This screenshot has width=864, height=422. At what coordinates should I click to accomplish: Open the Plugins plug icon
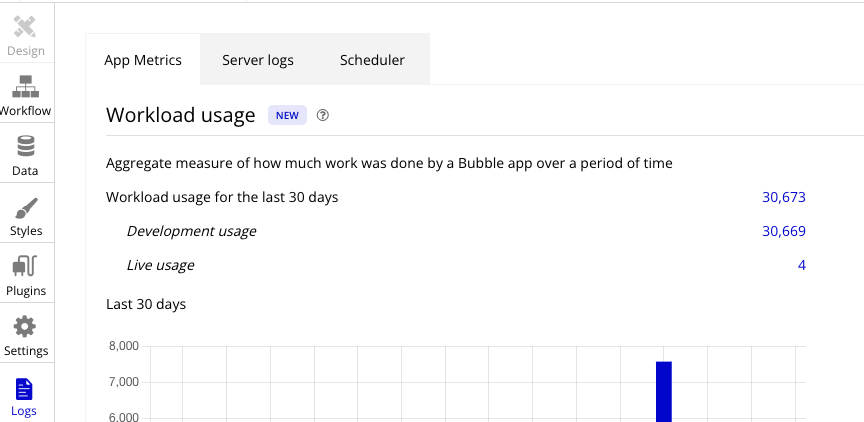tap(25, 267)
